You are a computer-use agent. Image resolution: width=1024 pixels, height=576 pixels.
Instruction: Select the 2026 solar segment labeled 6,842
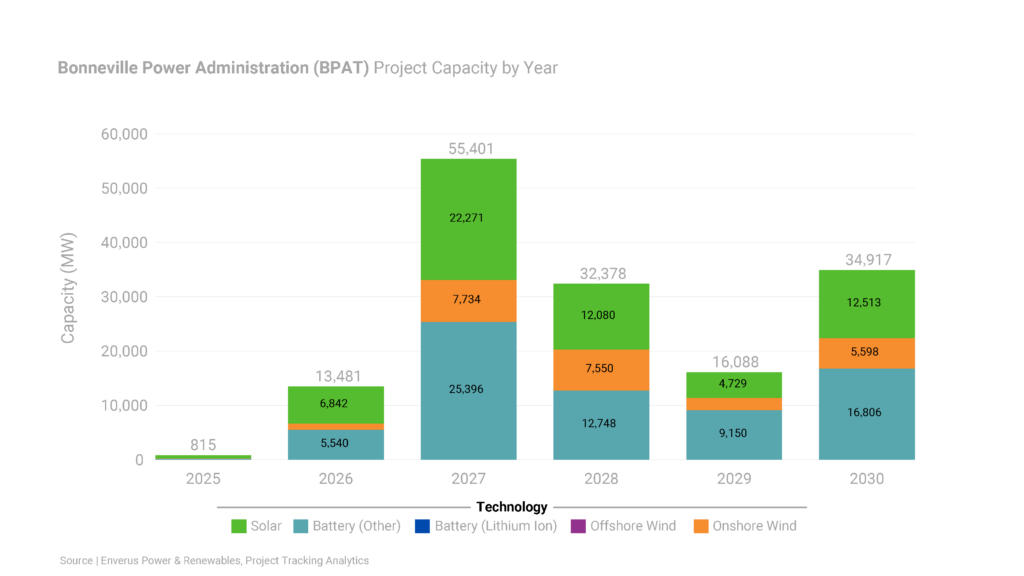335,404
